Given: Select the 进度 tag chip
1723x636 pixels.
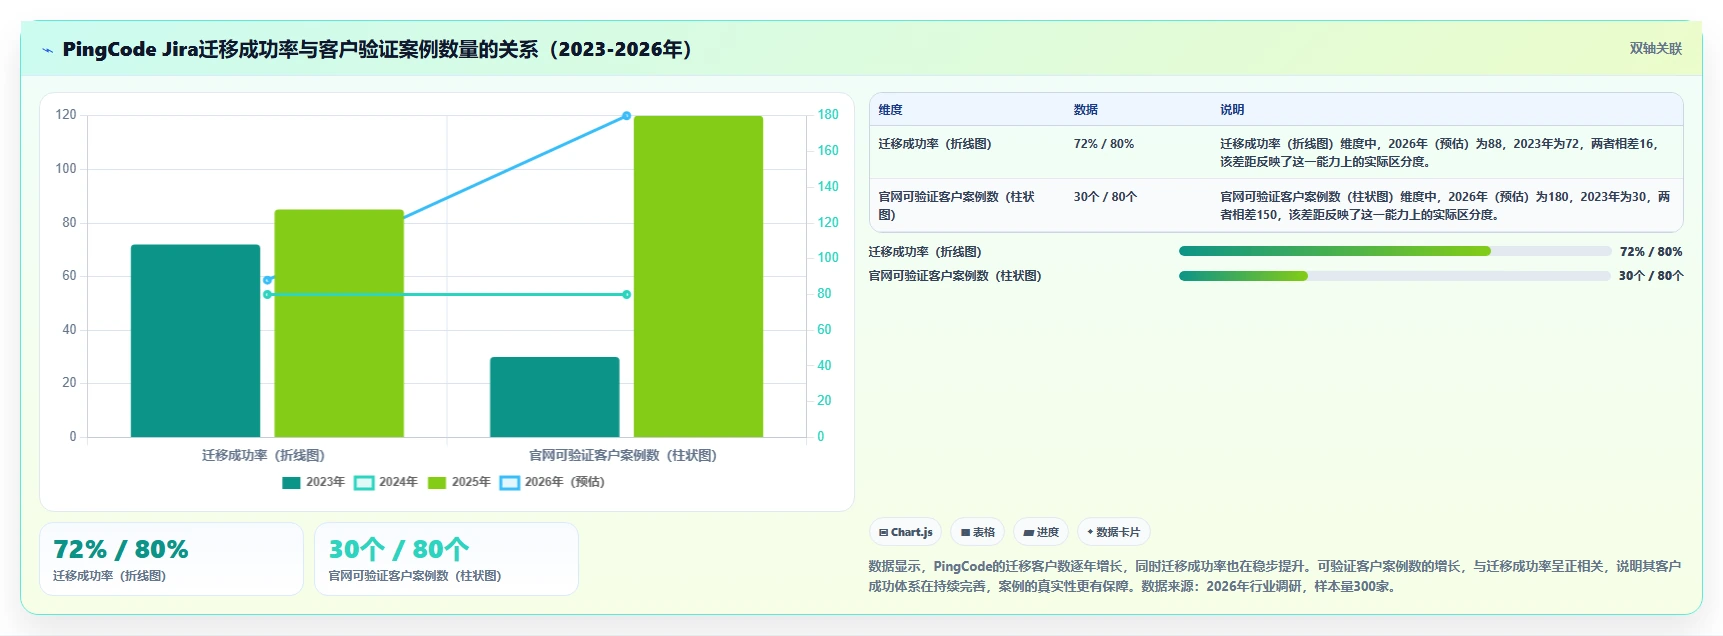Looking at the screenshot, I should [x=1041, y=532].
